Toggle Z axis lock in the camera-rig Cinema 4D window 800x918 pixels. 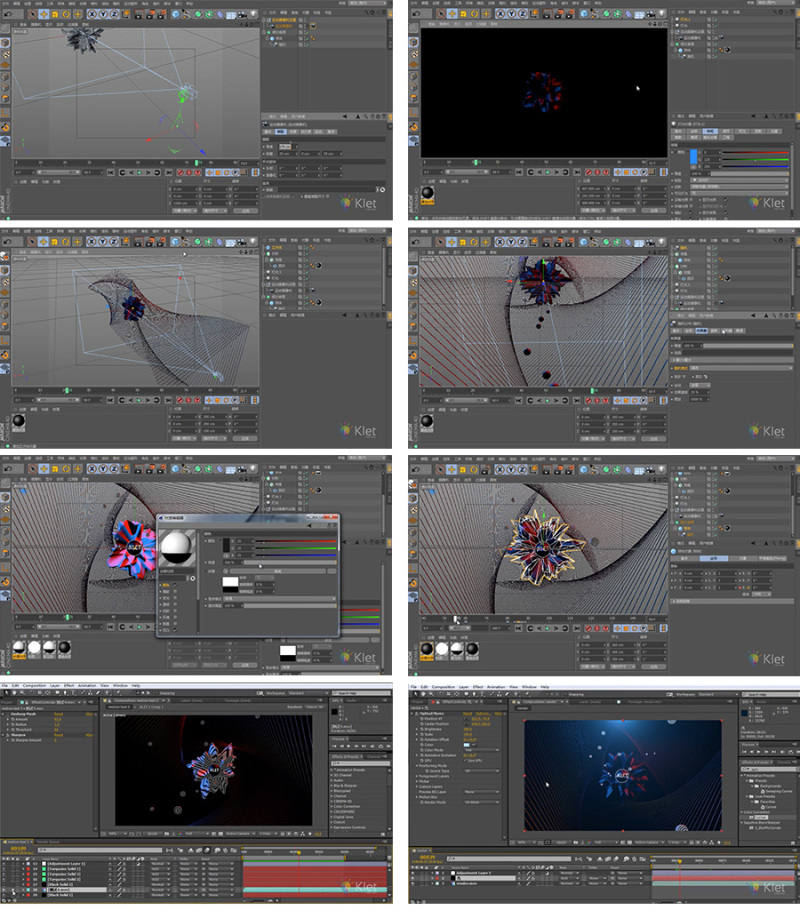(x=114, y=13)
